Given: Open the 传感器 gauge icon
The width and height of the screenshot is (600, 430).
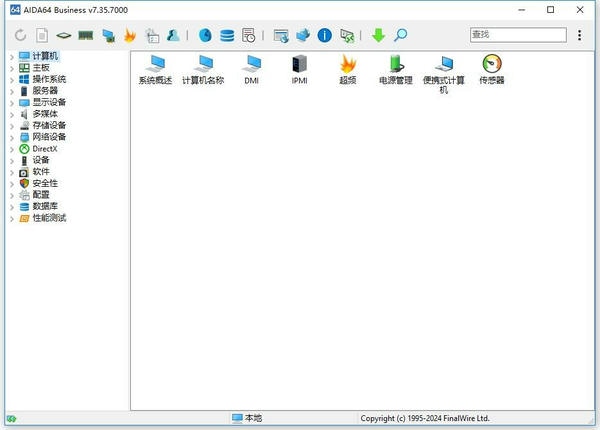Looking at the screenshot, I should pos(492,70).
